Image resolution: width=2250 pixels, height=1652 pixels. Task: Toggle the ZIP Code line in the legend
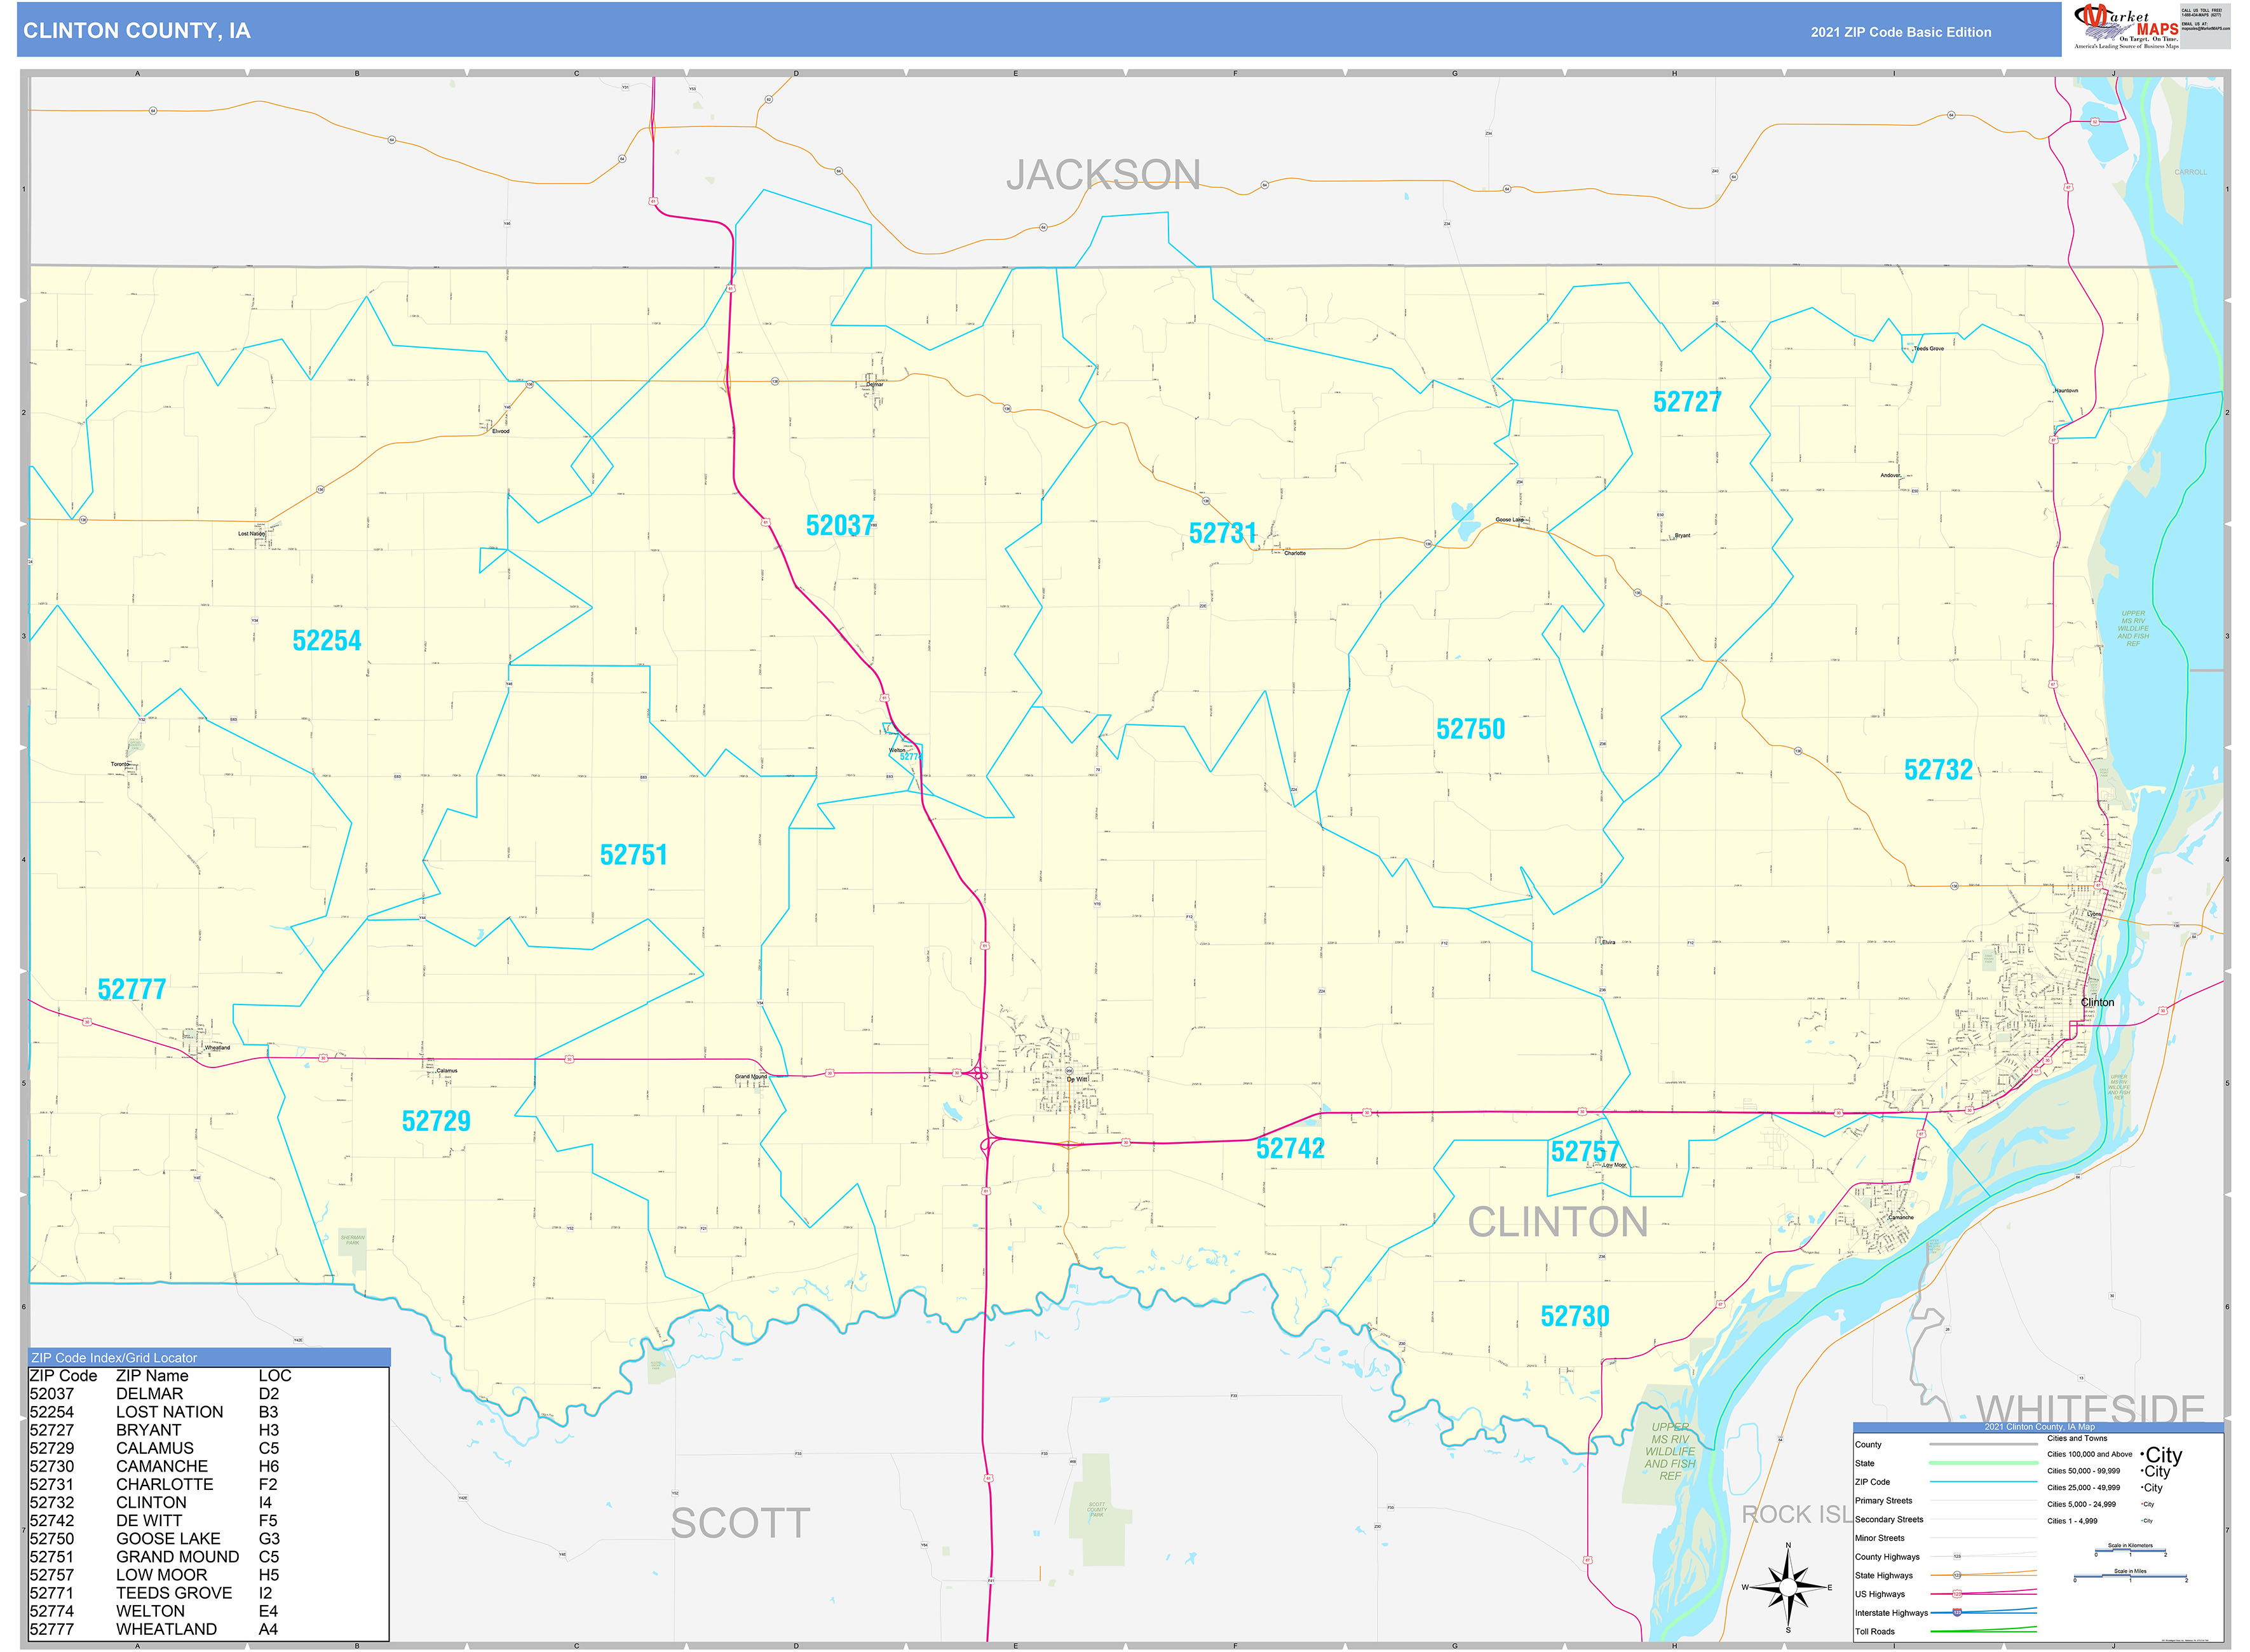(x=1984, y=1482)
